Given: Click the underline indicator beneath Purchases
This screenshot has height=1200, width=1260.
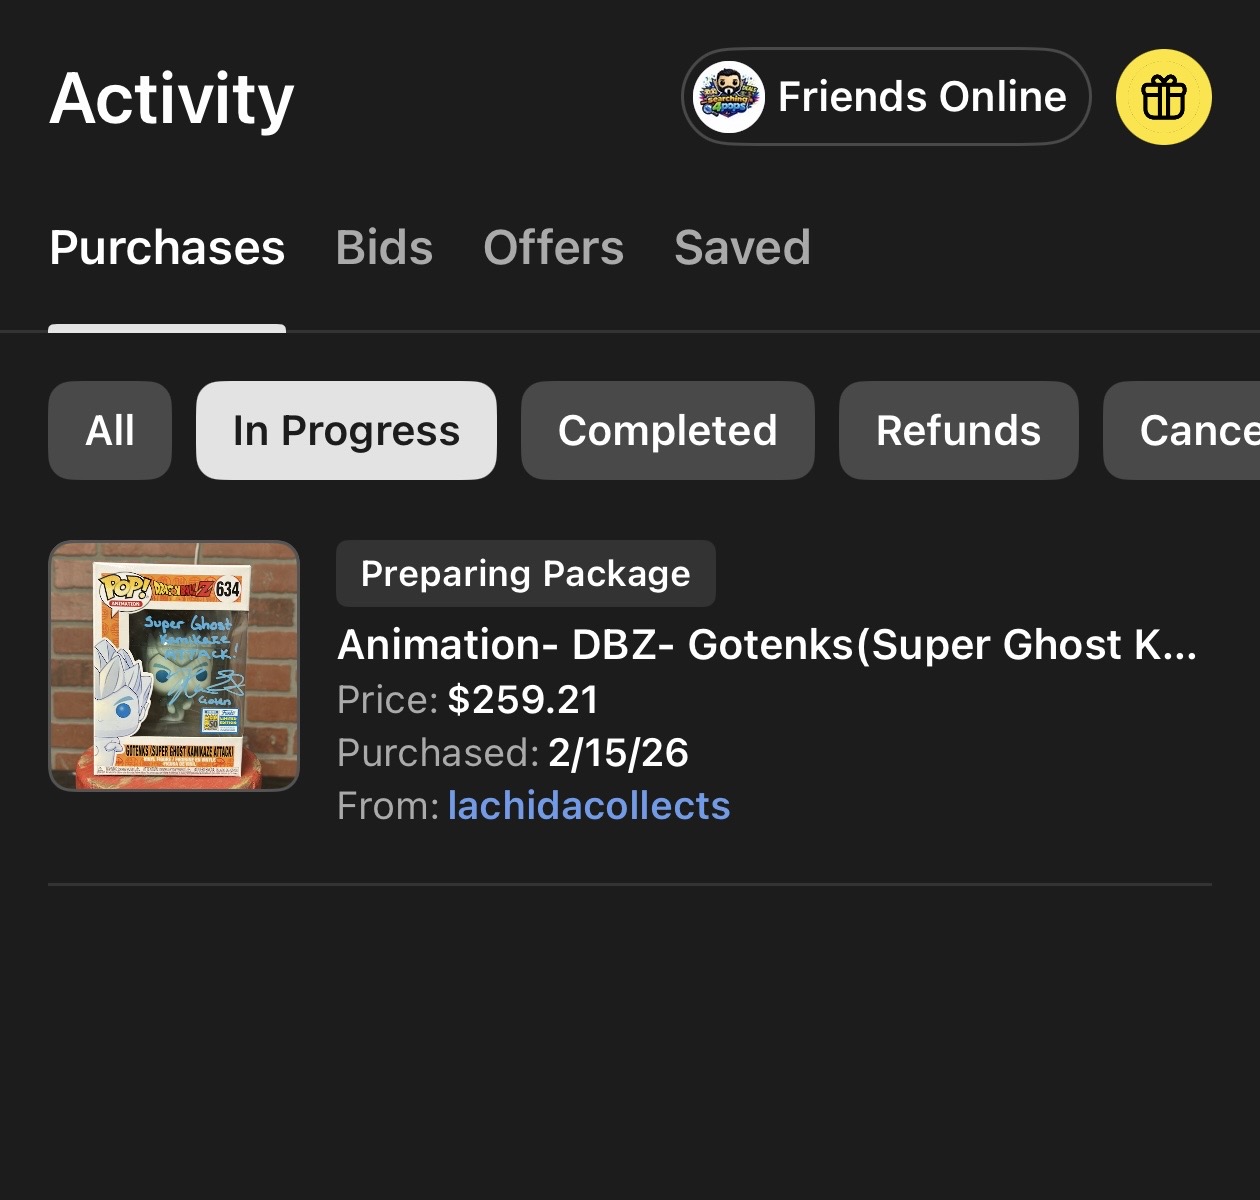Looking at the screenshot, I should (167, 328).
